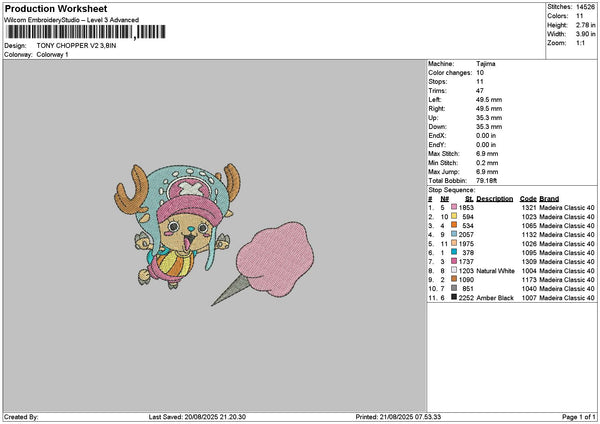Click the Natural White color swatch
This screenshot has width=600, height=424.
454,270
